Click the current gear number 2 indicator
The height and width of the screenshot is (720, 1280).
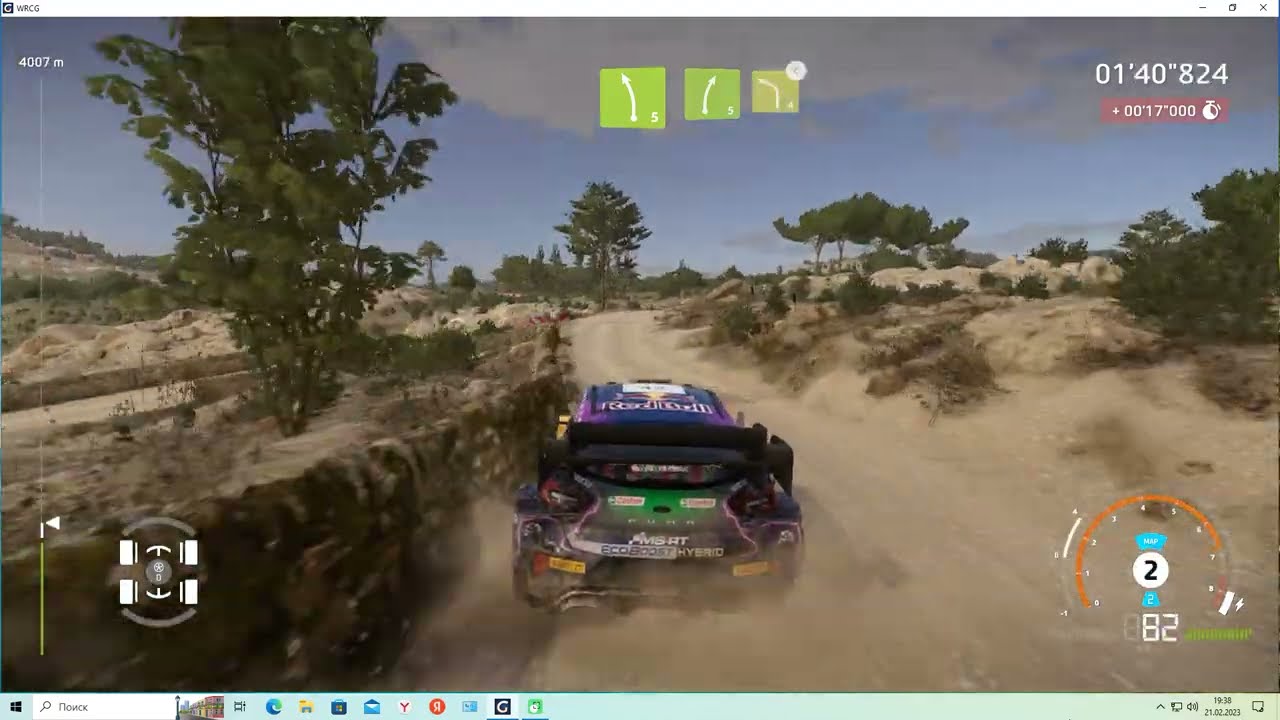coord(1150,571)
